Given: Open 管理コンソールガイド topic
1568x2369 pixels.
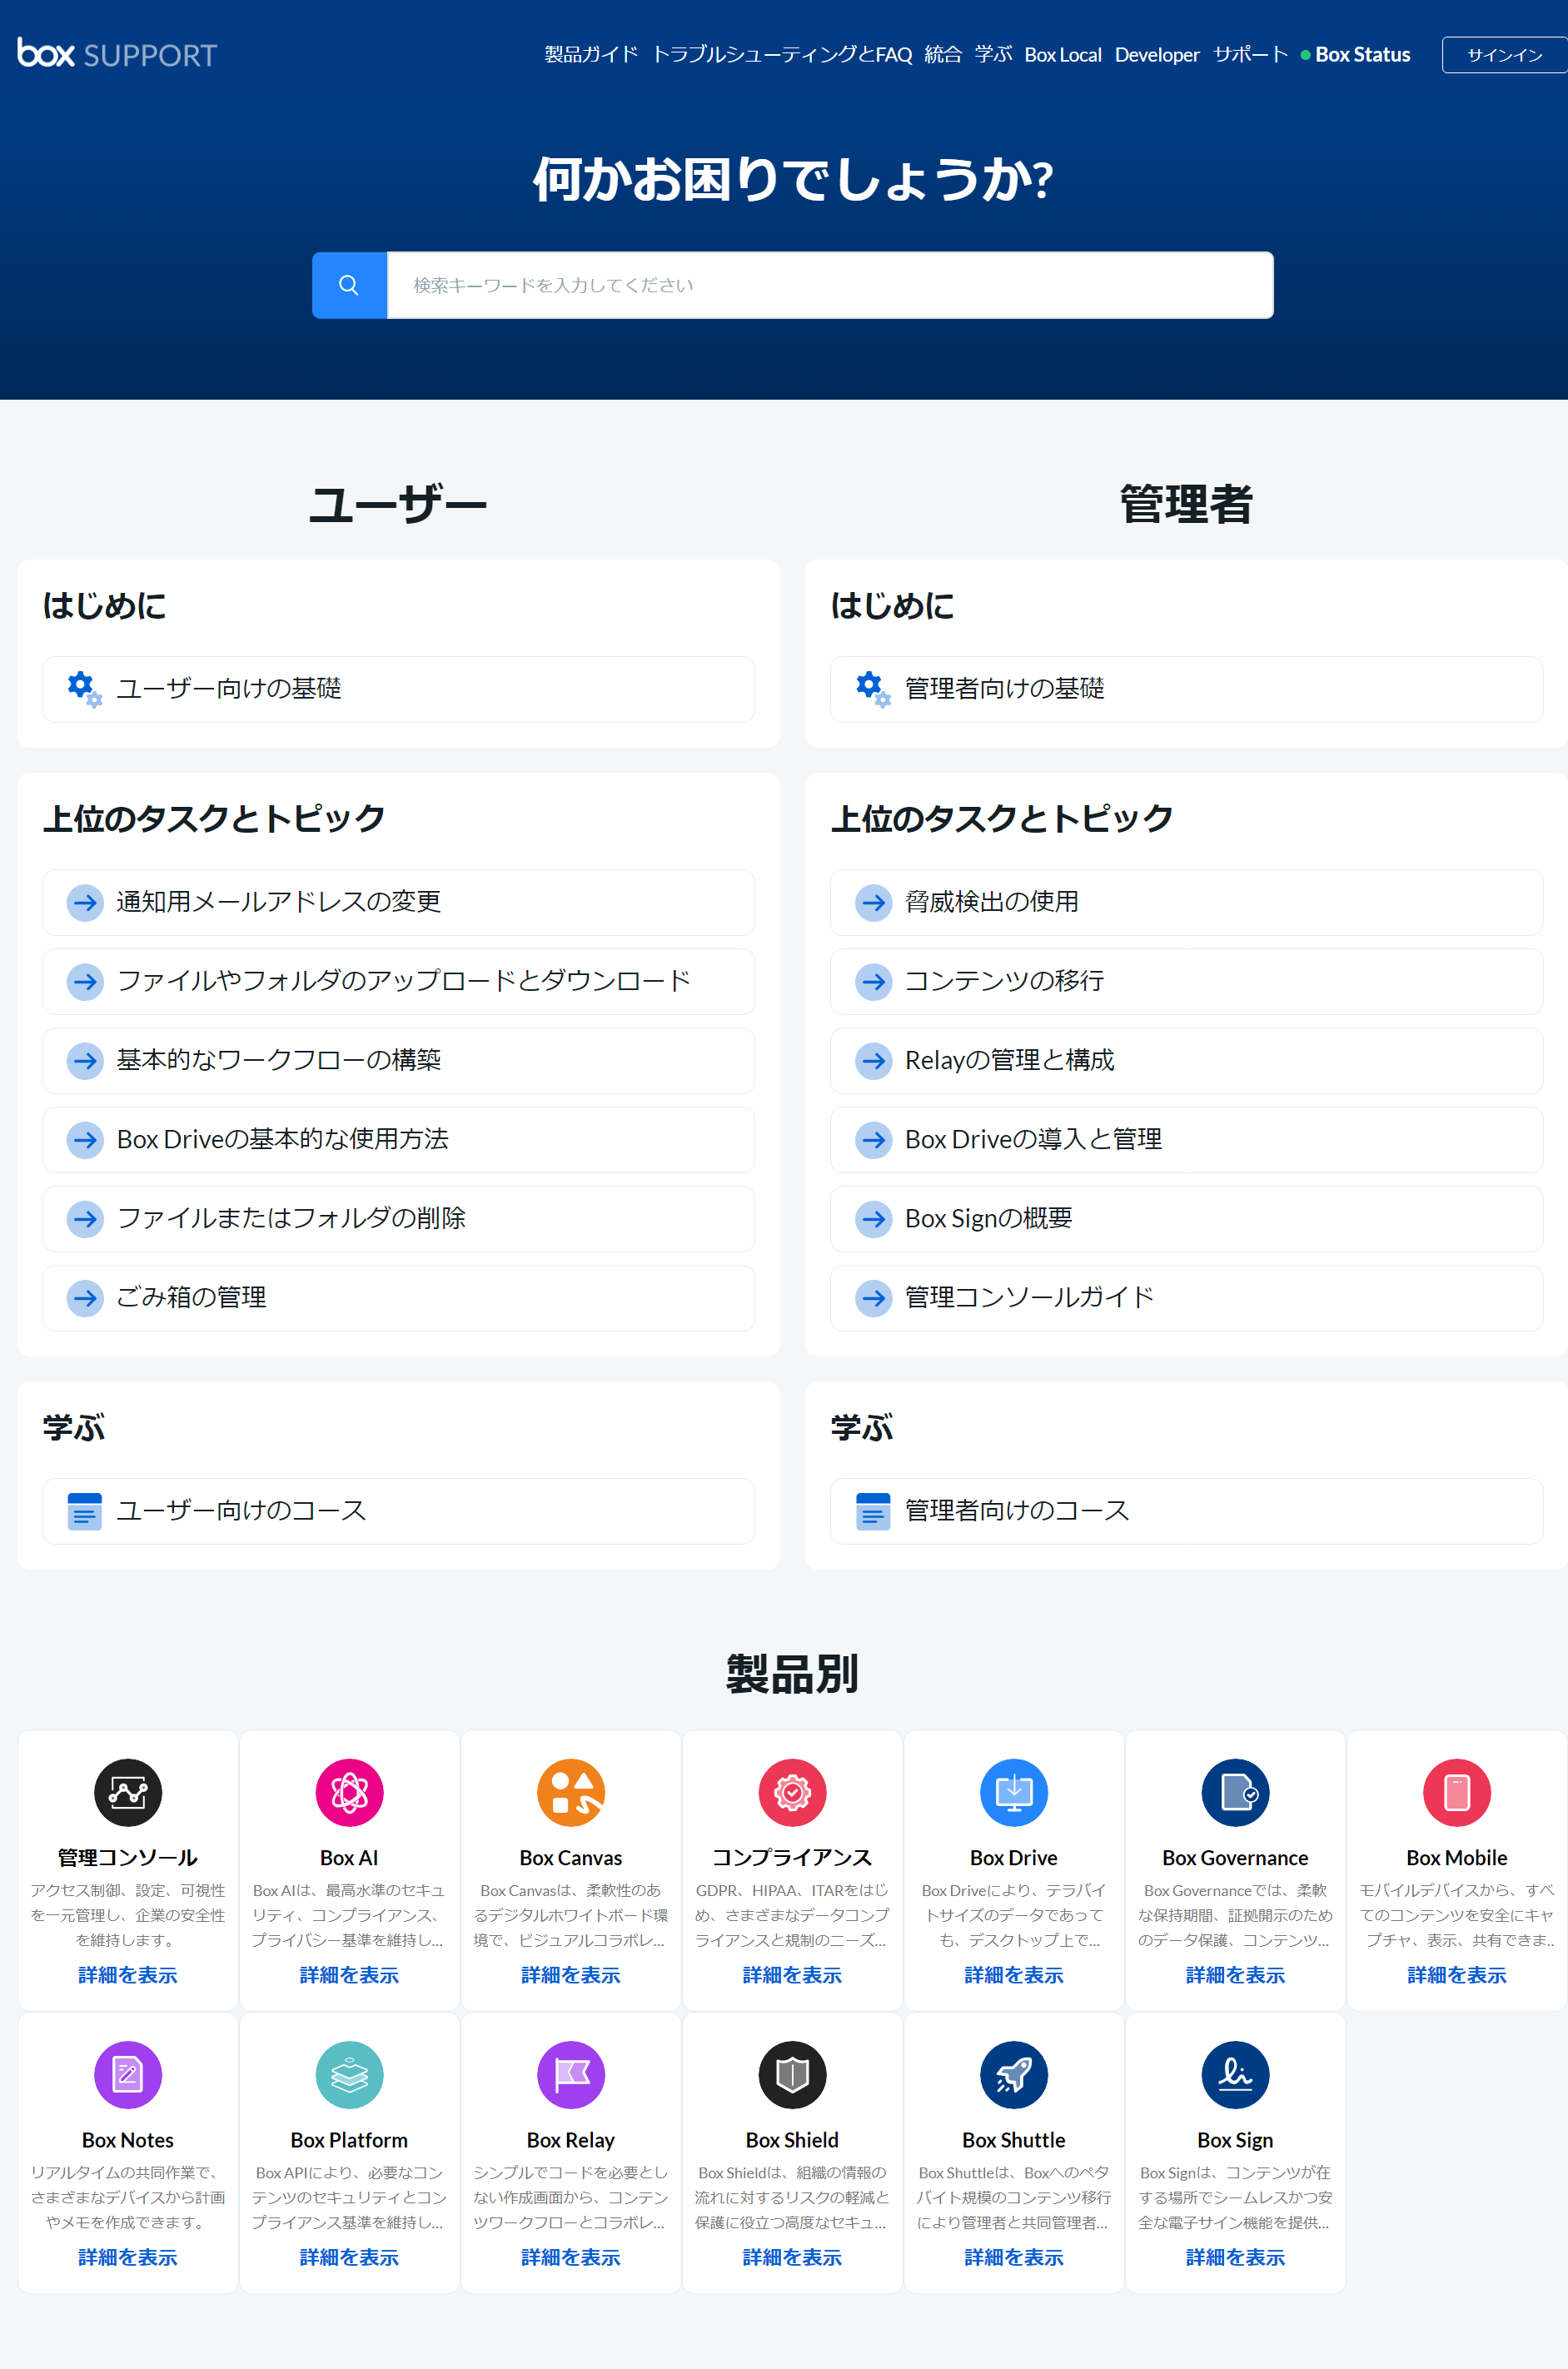Looking at the screenshot, I should [1187, 1298].
